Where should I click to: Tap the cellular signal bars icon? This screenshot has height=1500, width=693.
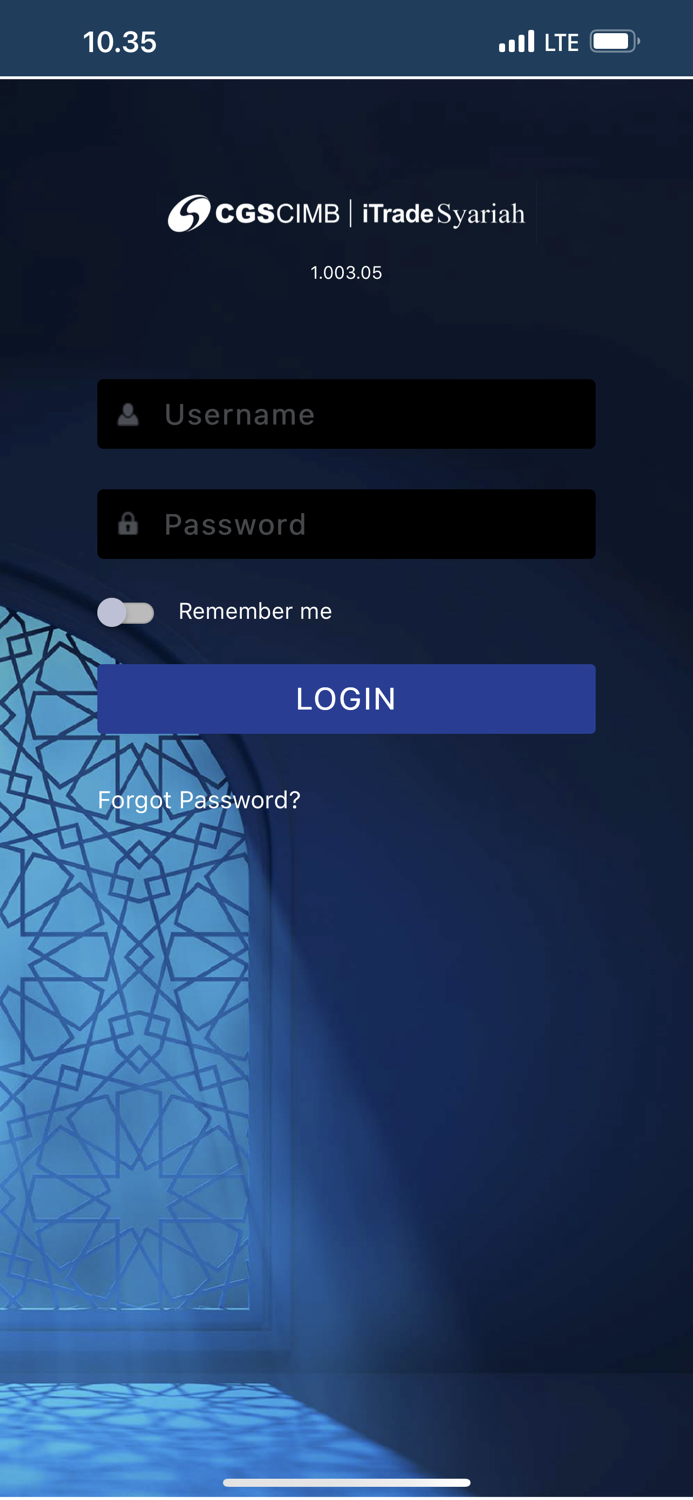tap(517, 41)
